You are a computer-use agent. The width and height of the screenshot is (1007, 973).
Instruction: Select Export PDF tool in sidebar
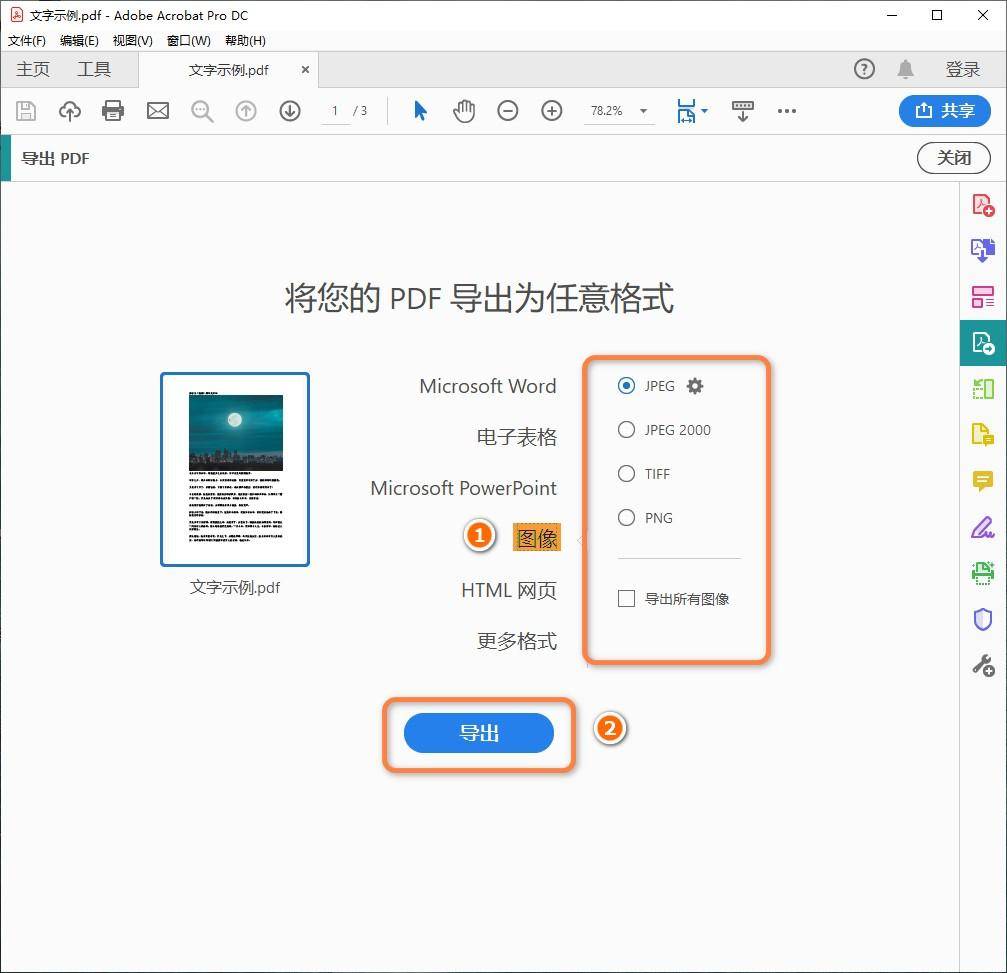[x=983, y=343]
